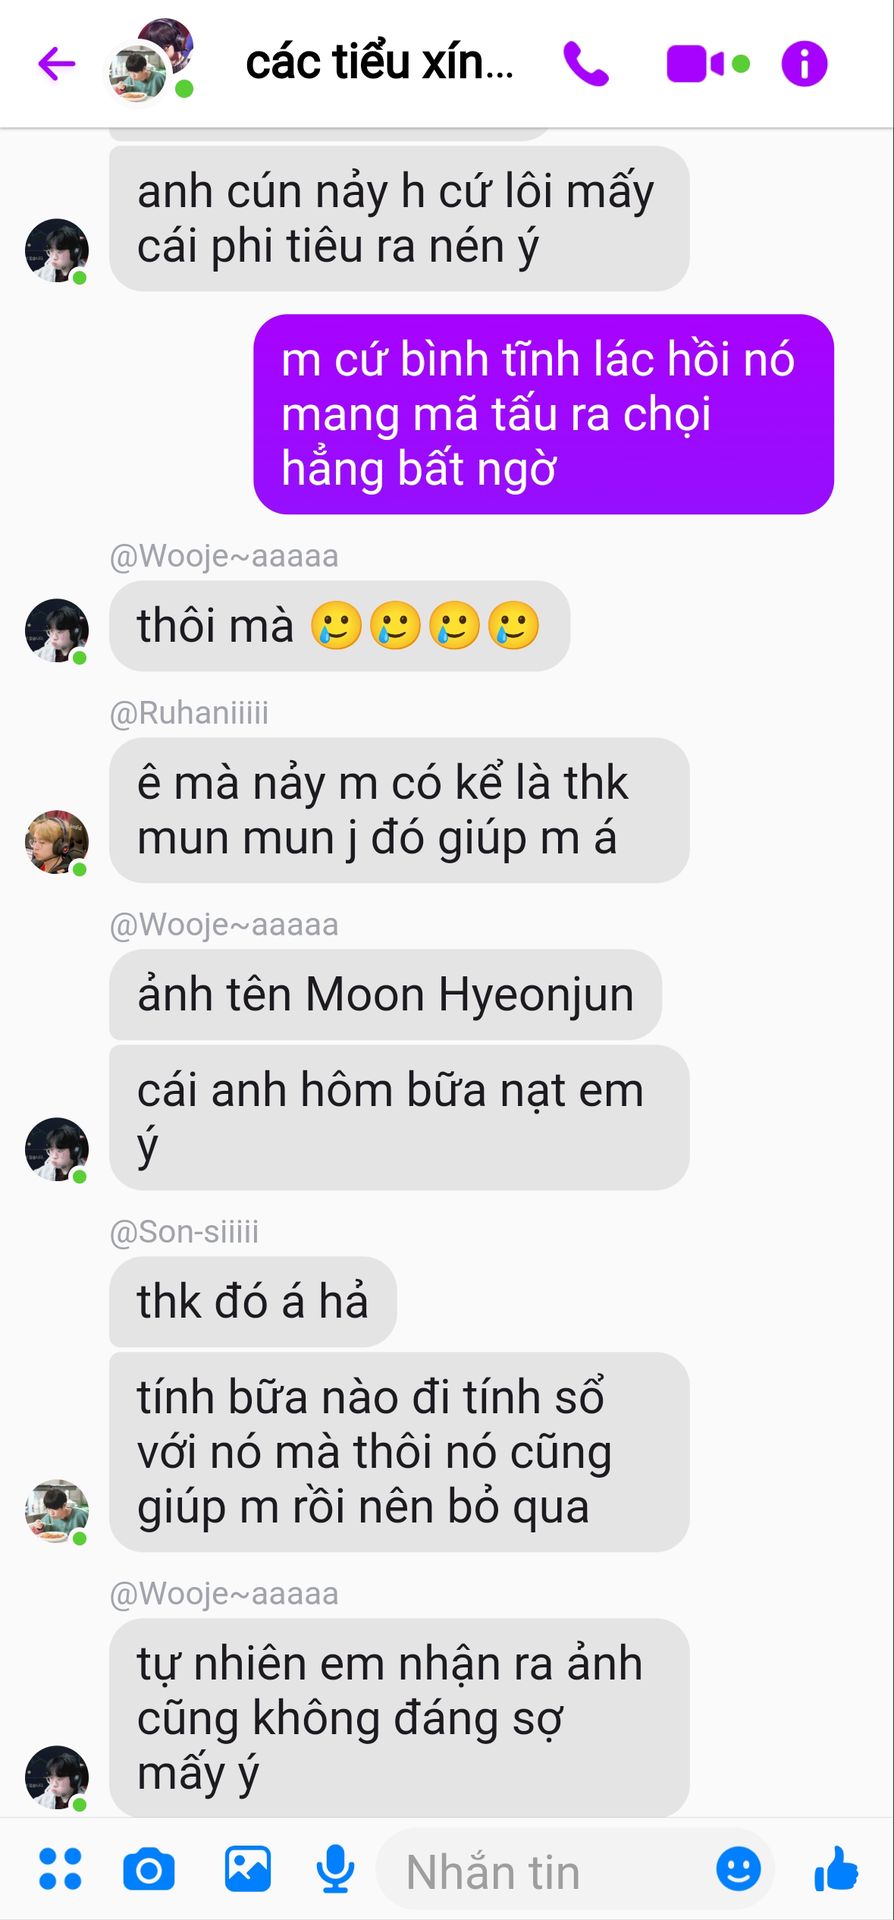This screenshot has height=1920, width=894.
Task: Tap the group avatar in the header
Action: pos(150,60)
